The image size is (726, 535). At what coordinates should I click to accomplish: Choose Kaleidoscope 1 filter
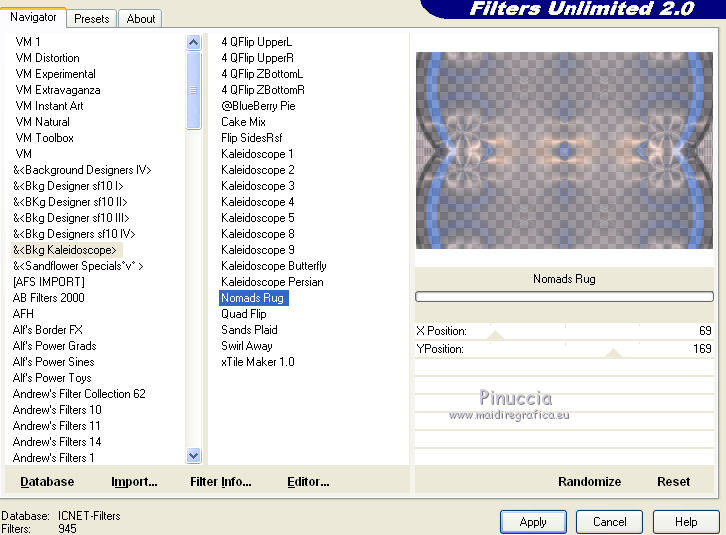(x=257, y=154)
